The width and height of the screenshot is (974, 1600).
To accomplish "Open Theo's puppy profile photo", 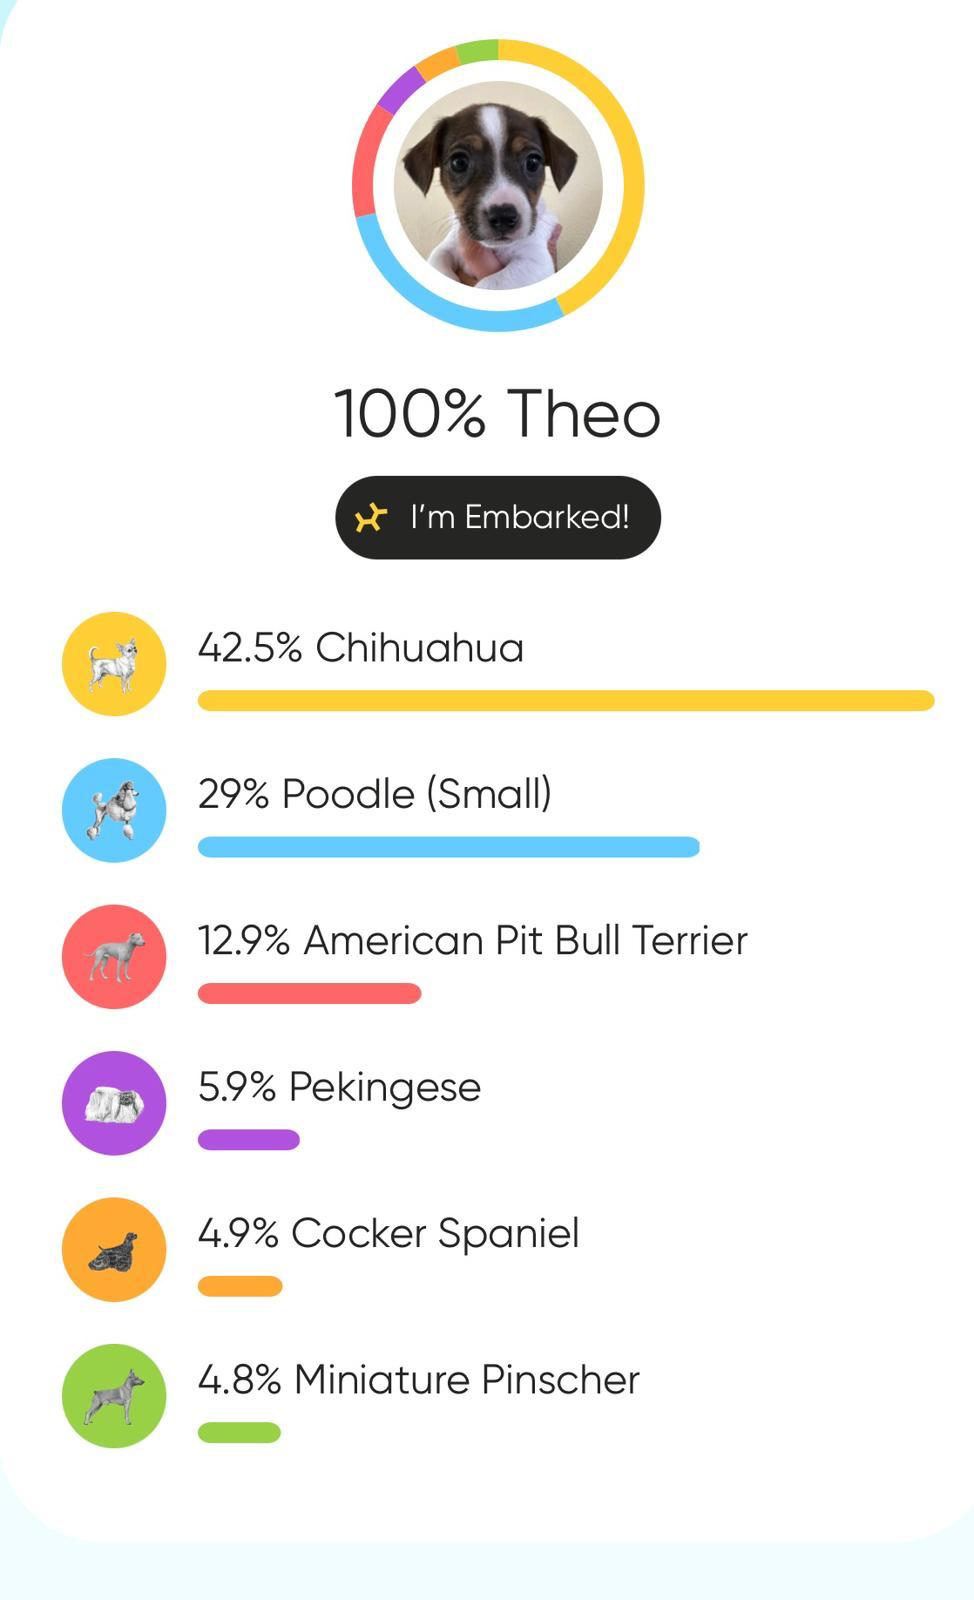I will [498, 186].
